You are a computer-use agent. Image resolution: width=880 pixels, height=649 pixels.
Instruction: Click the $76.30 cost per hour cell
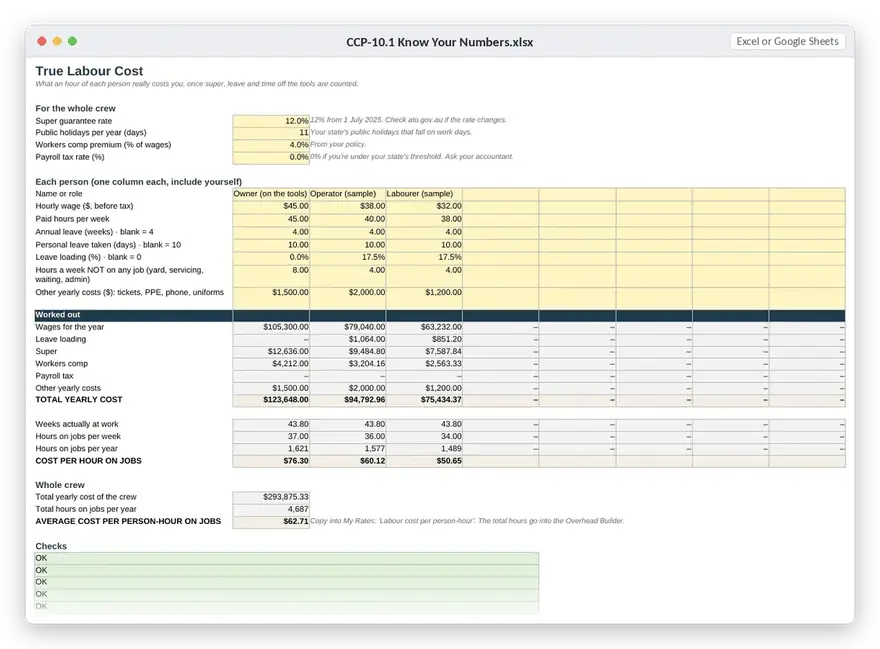click(x=271, y=461)
